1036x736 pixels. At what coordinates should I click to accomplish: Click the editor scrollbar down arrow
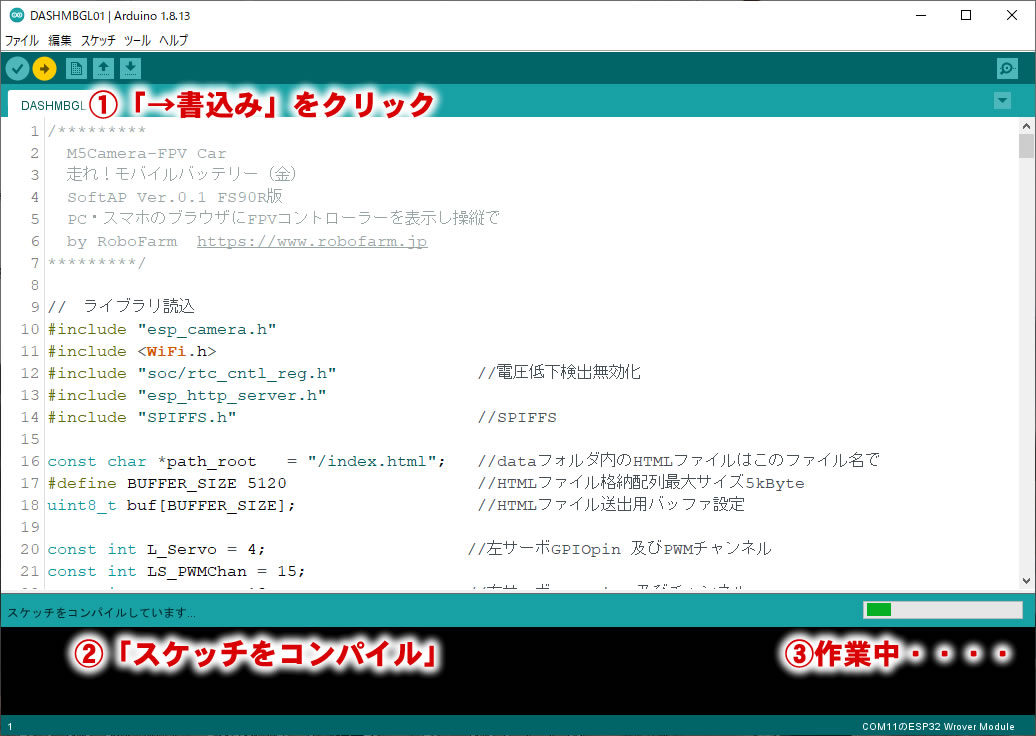(x=1026, y=581)
